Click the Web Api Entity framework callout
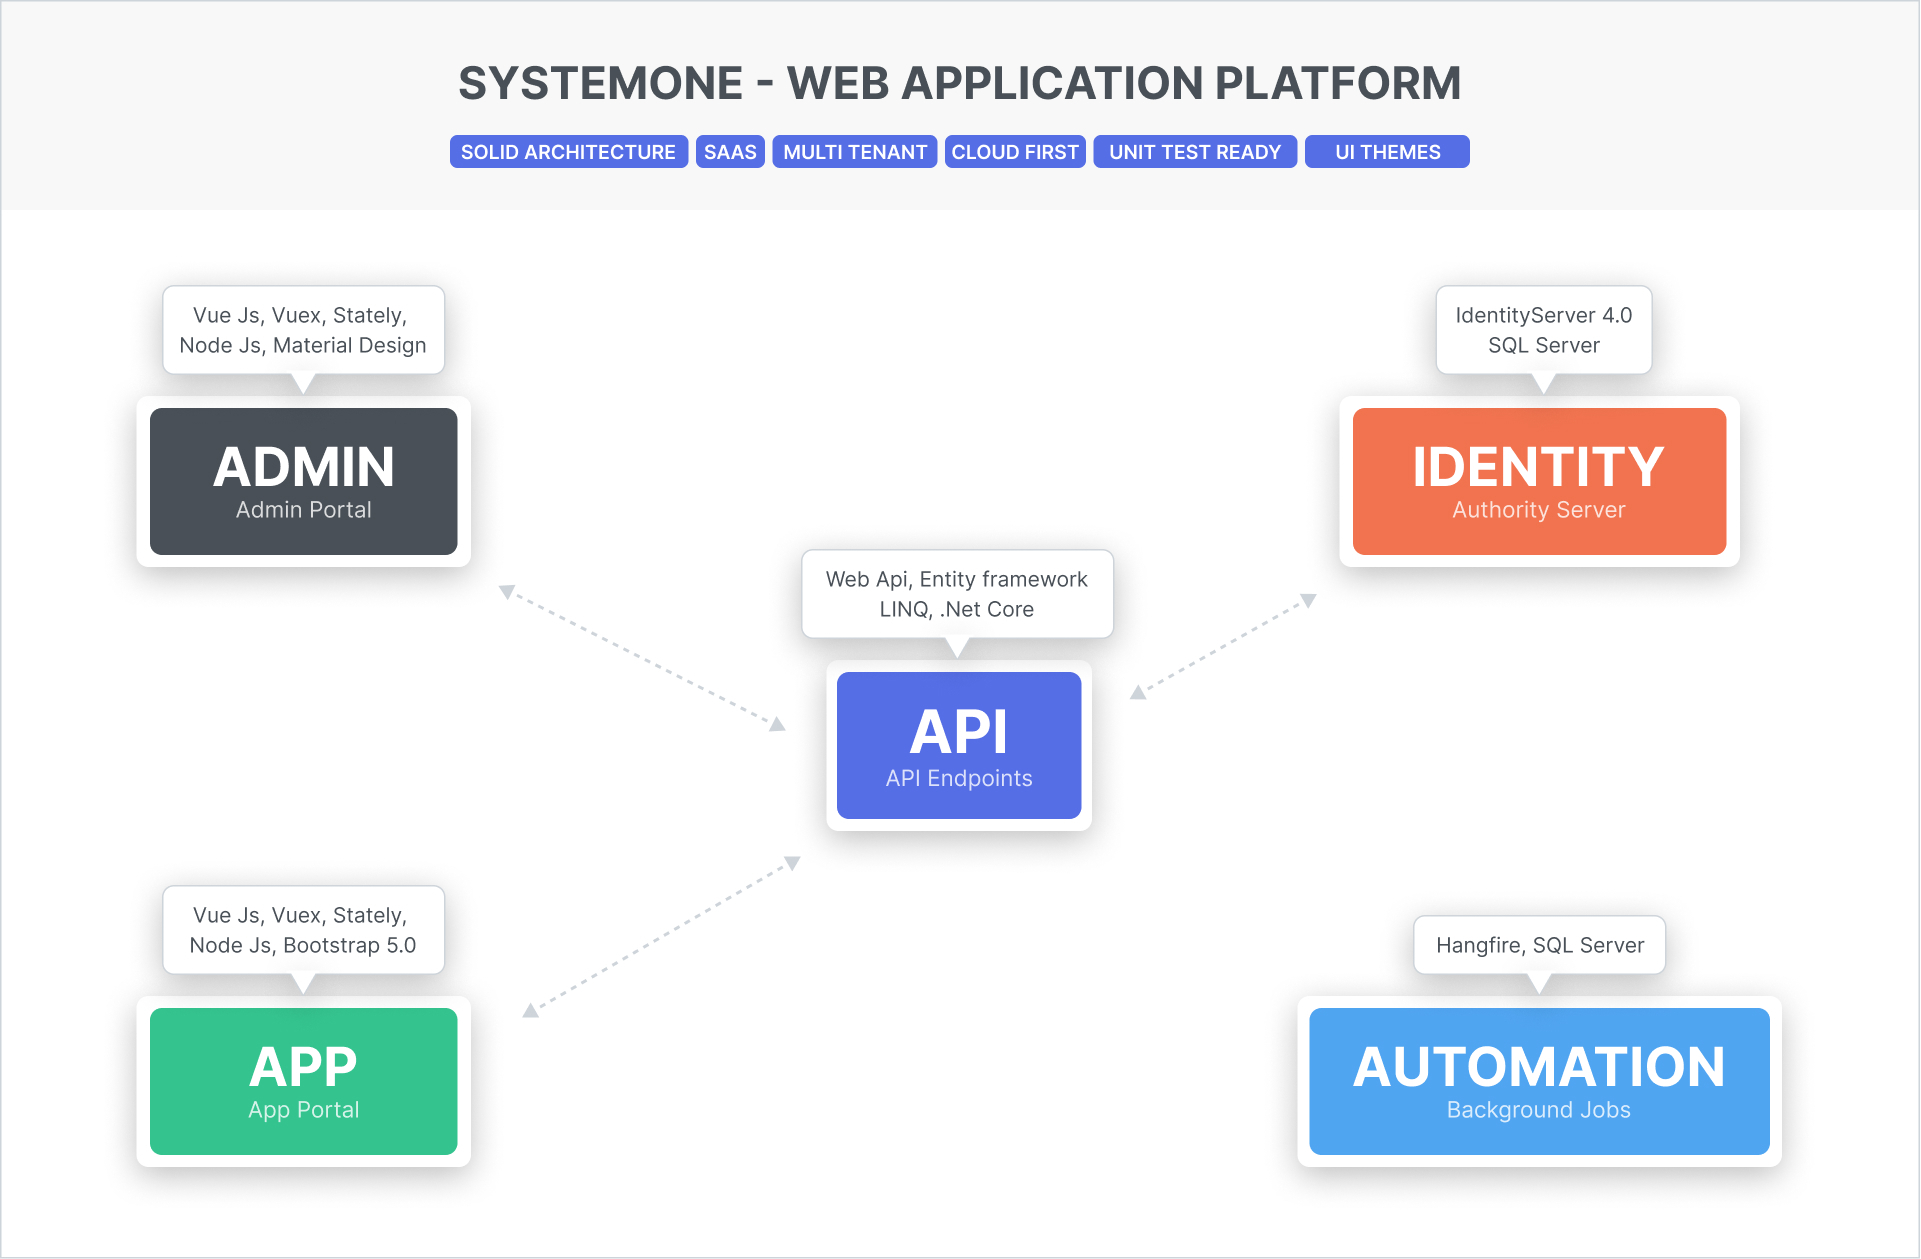This screenshot has width=1921, height=1259. click(x=957, y=594)
